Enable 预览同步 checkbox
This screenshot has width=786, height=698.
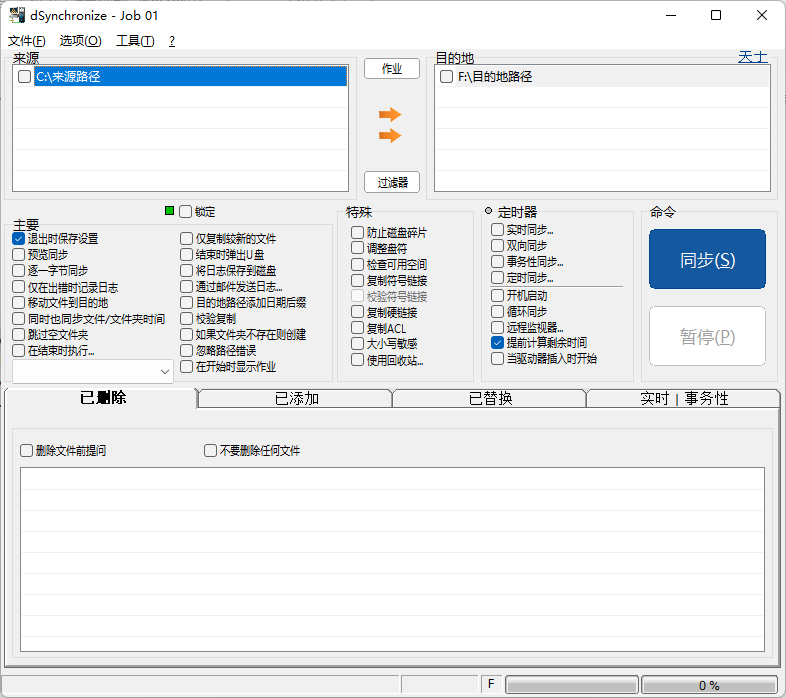[19, 255]
